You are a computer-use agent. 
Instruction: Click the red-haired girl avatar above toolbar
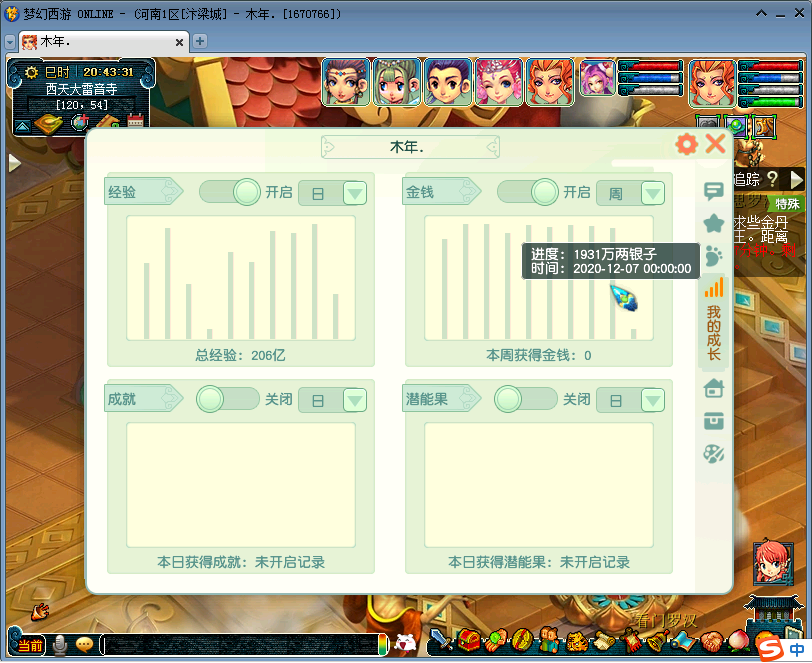(x=773, y=564)
